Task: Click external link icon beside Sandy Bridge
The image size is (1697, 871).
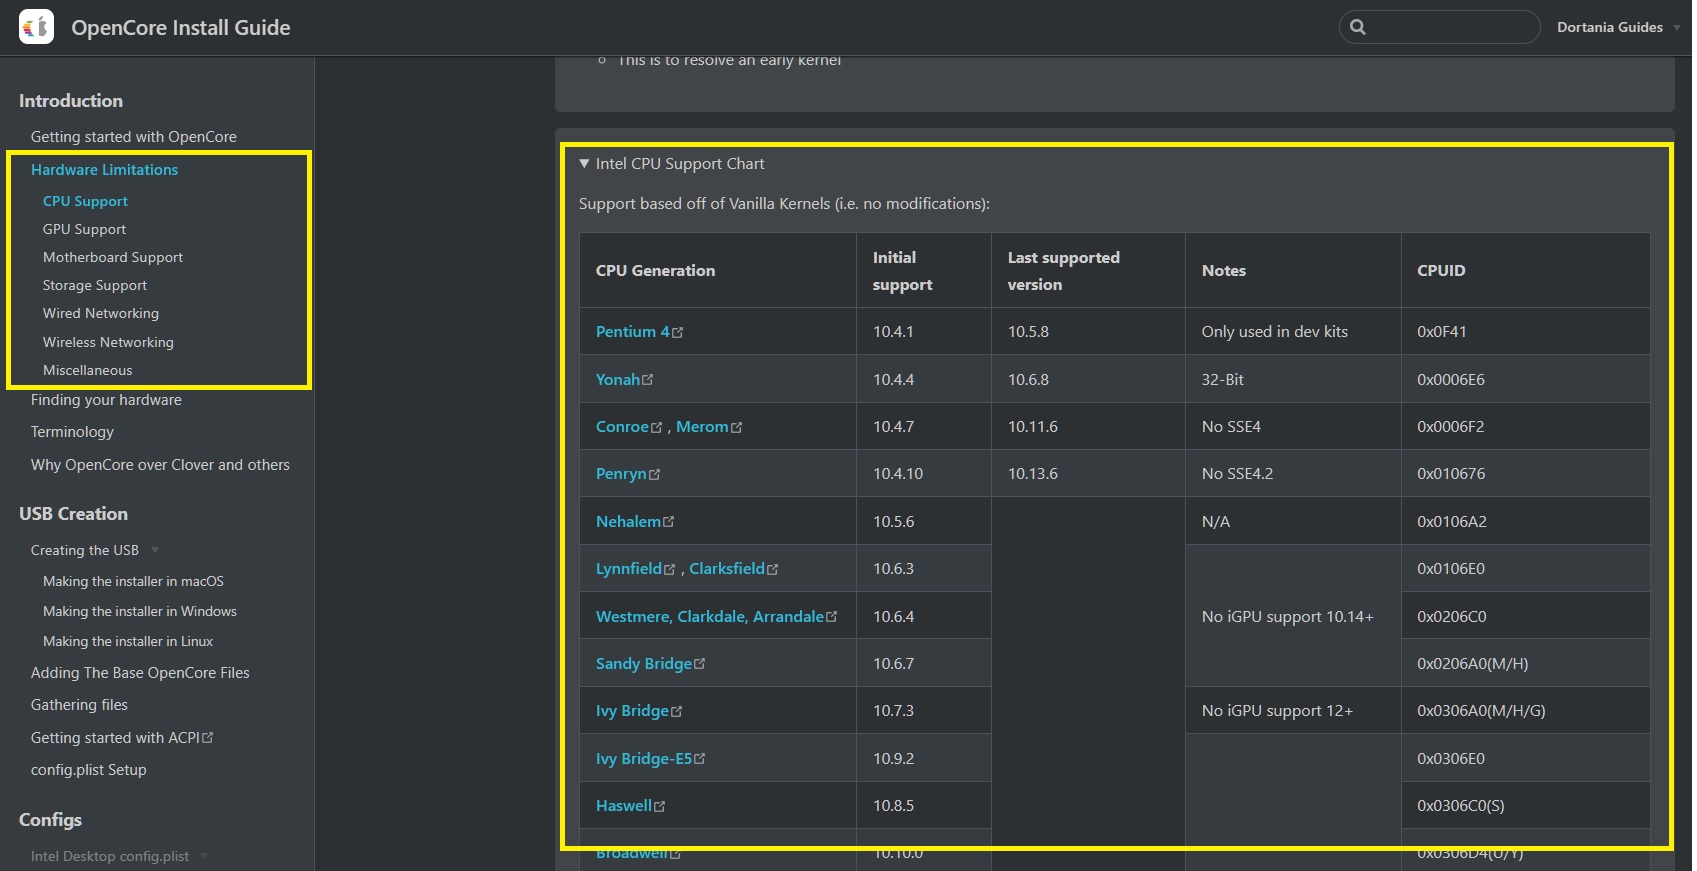Action: [699, 664]
